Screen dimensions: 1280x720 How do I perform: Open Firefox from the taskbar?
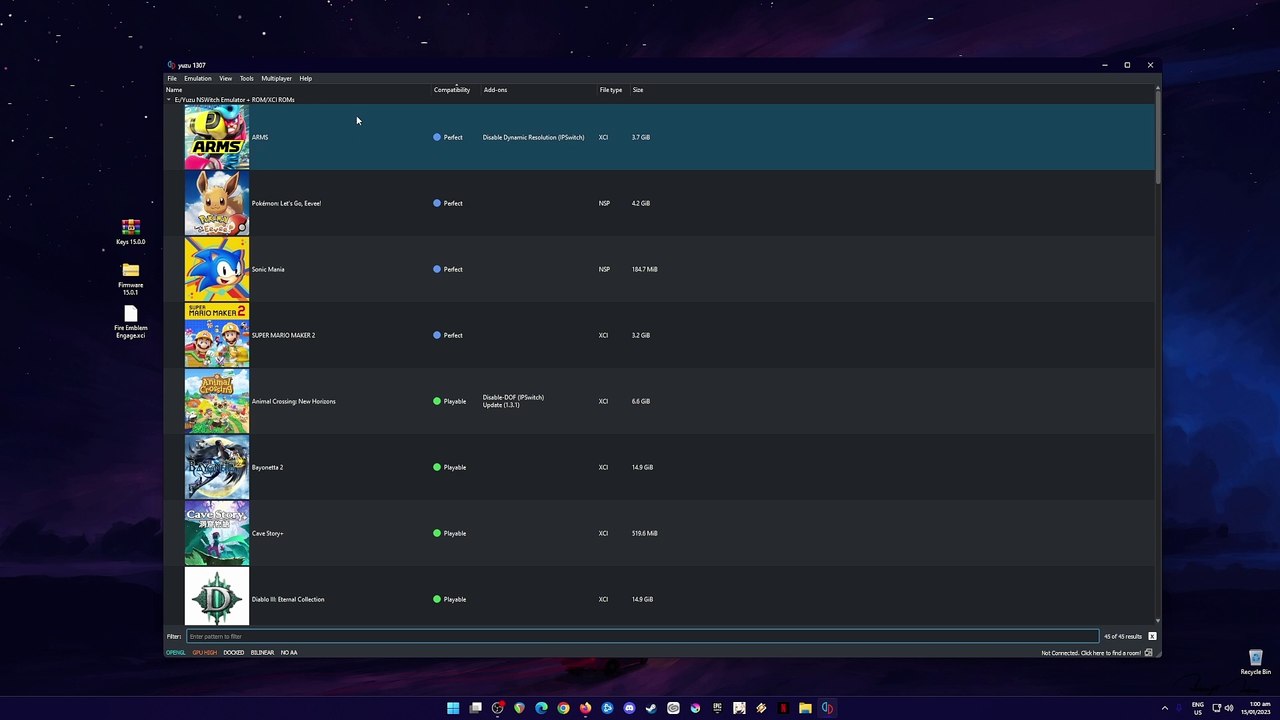point(585,708)
